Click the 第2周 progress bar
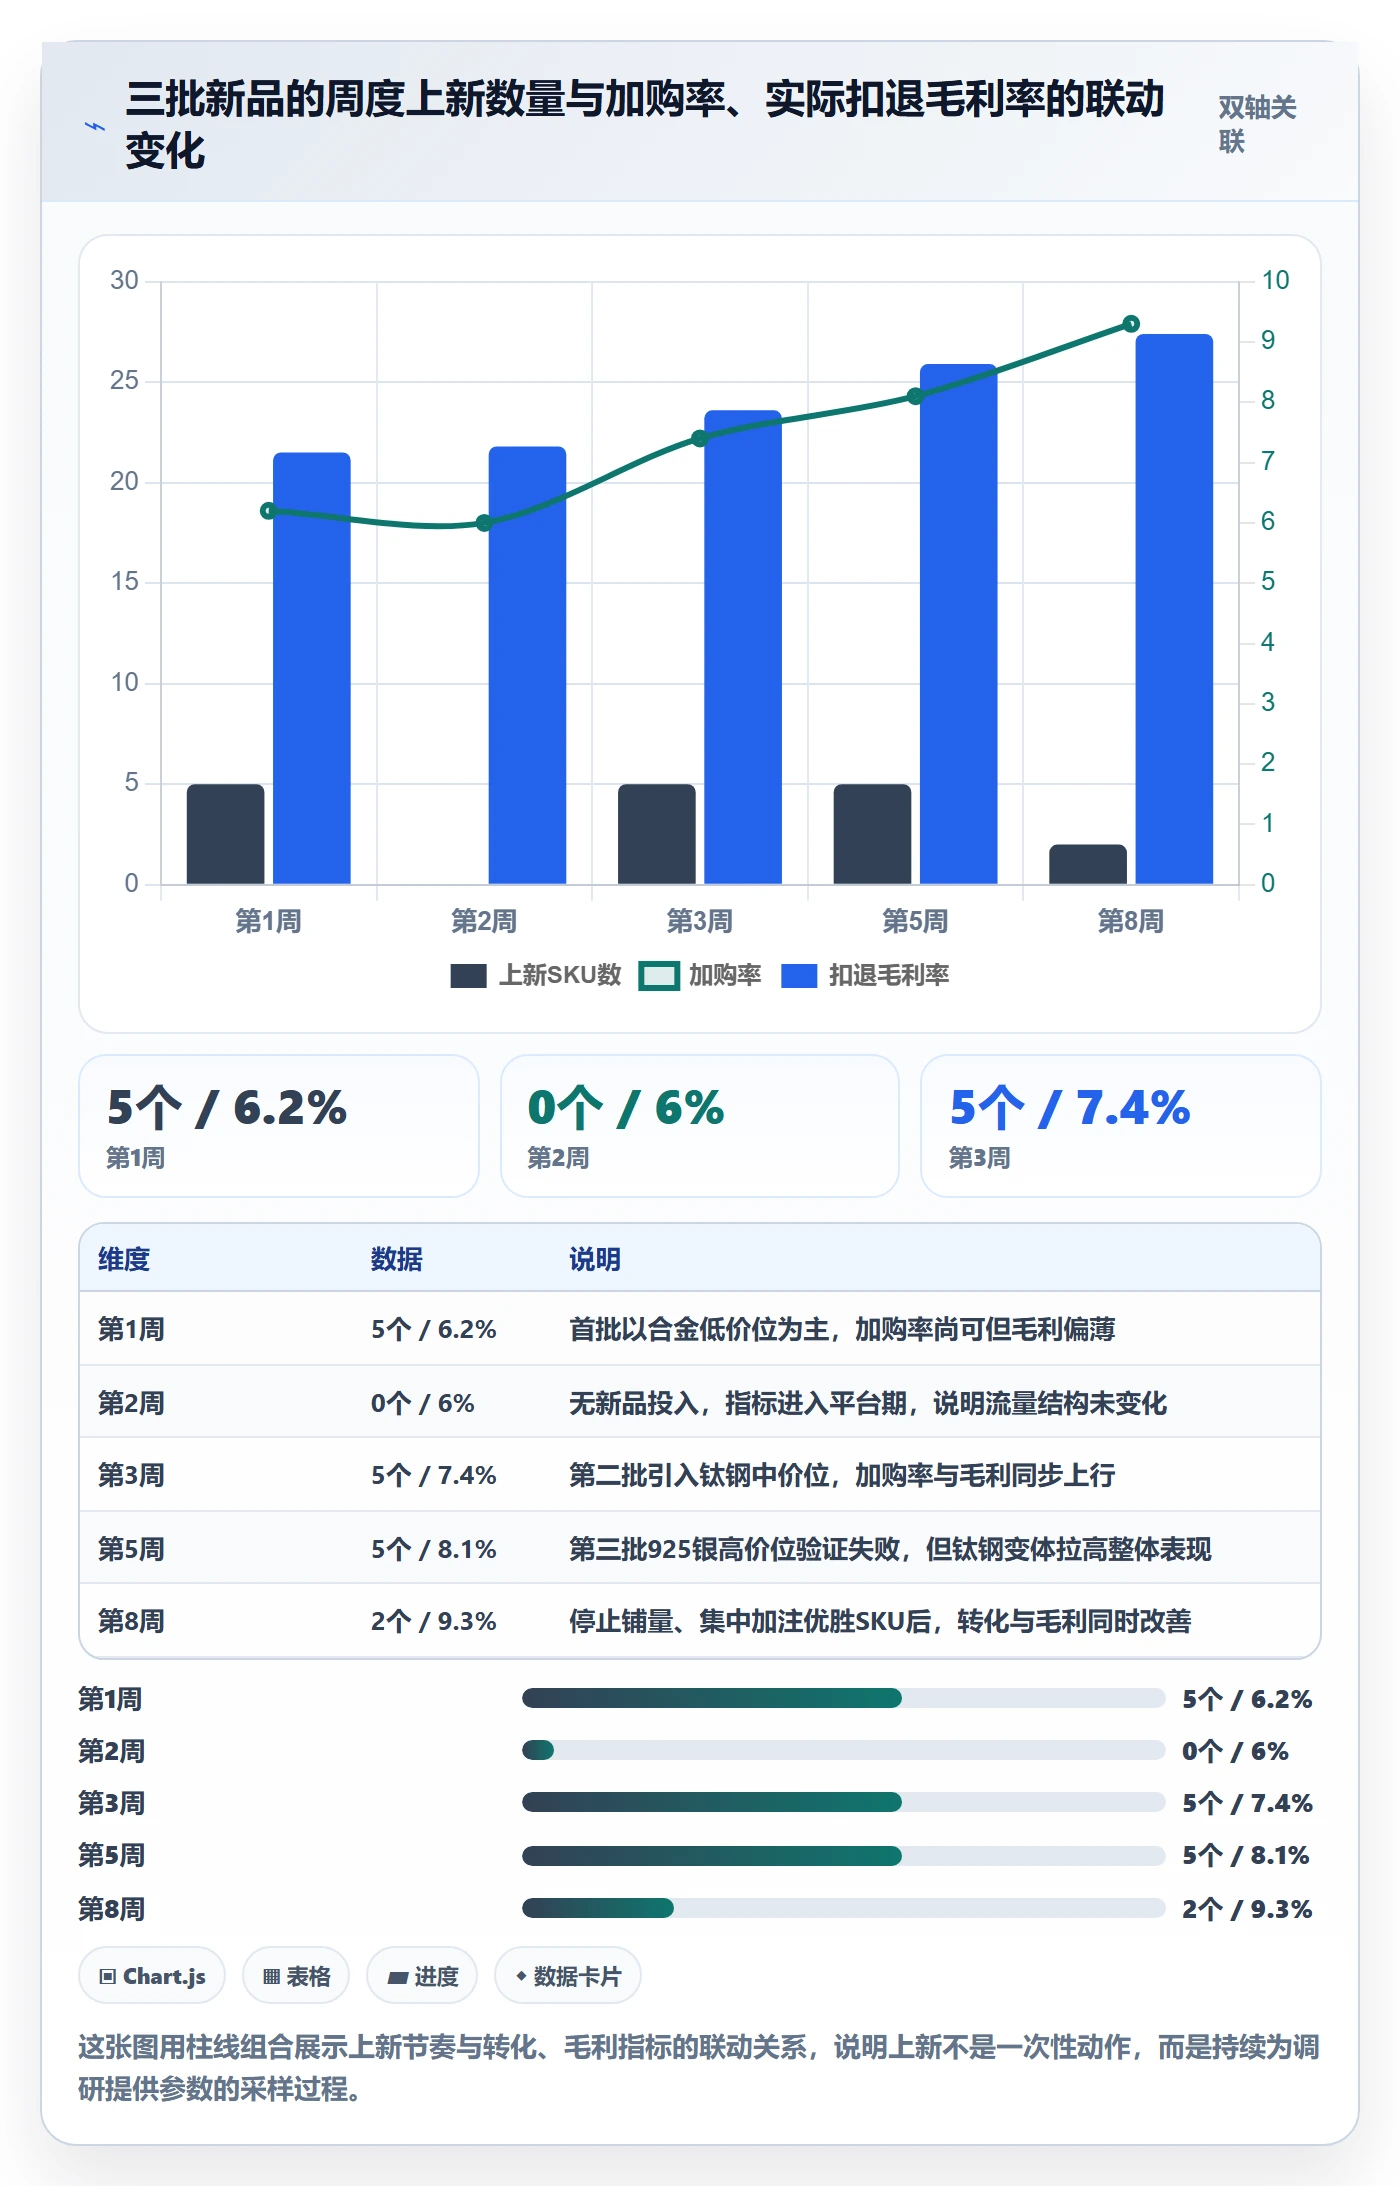The height and width of the screenshot is (2186, 1400). 843,1750
